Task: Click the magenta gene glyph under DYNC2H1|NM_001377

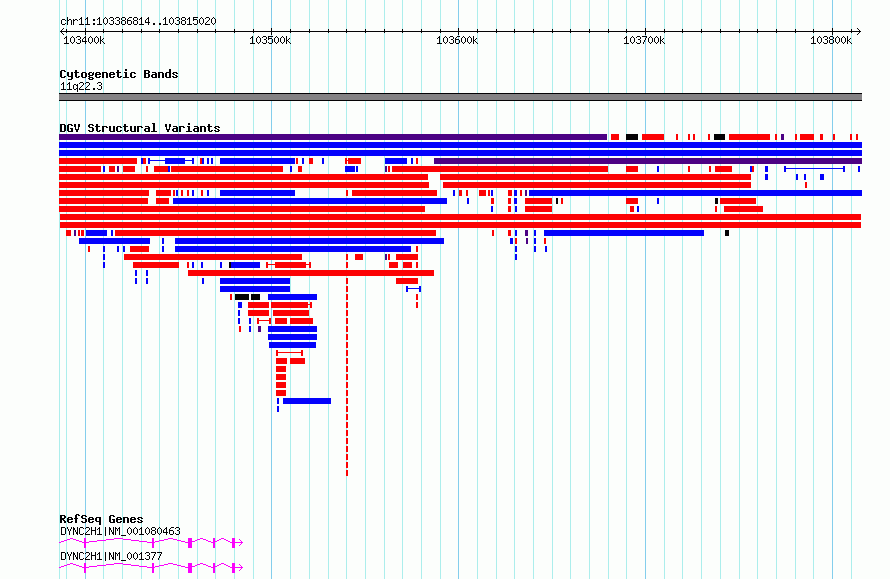Action: coord(151,568)
